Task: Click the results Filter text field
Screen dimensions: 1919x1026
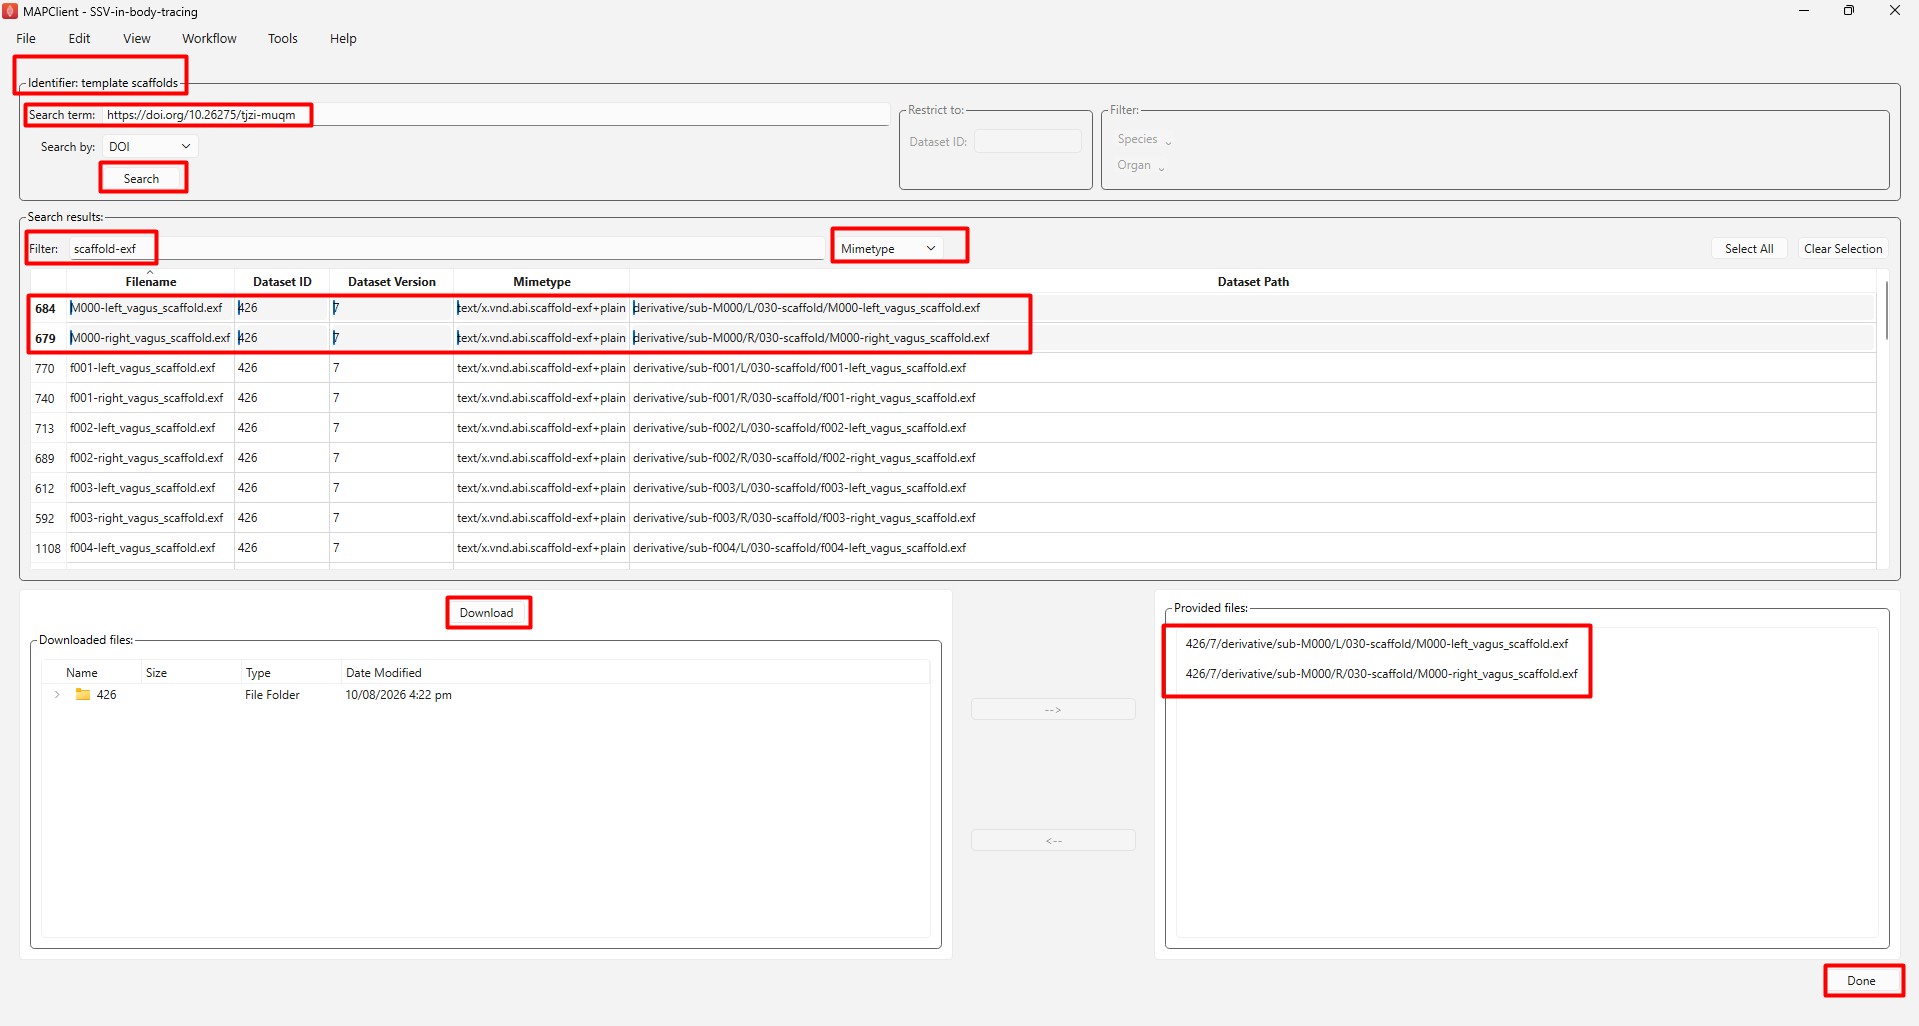Action: (446, 248)
